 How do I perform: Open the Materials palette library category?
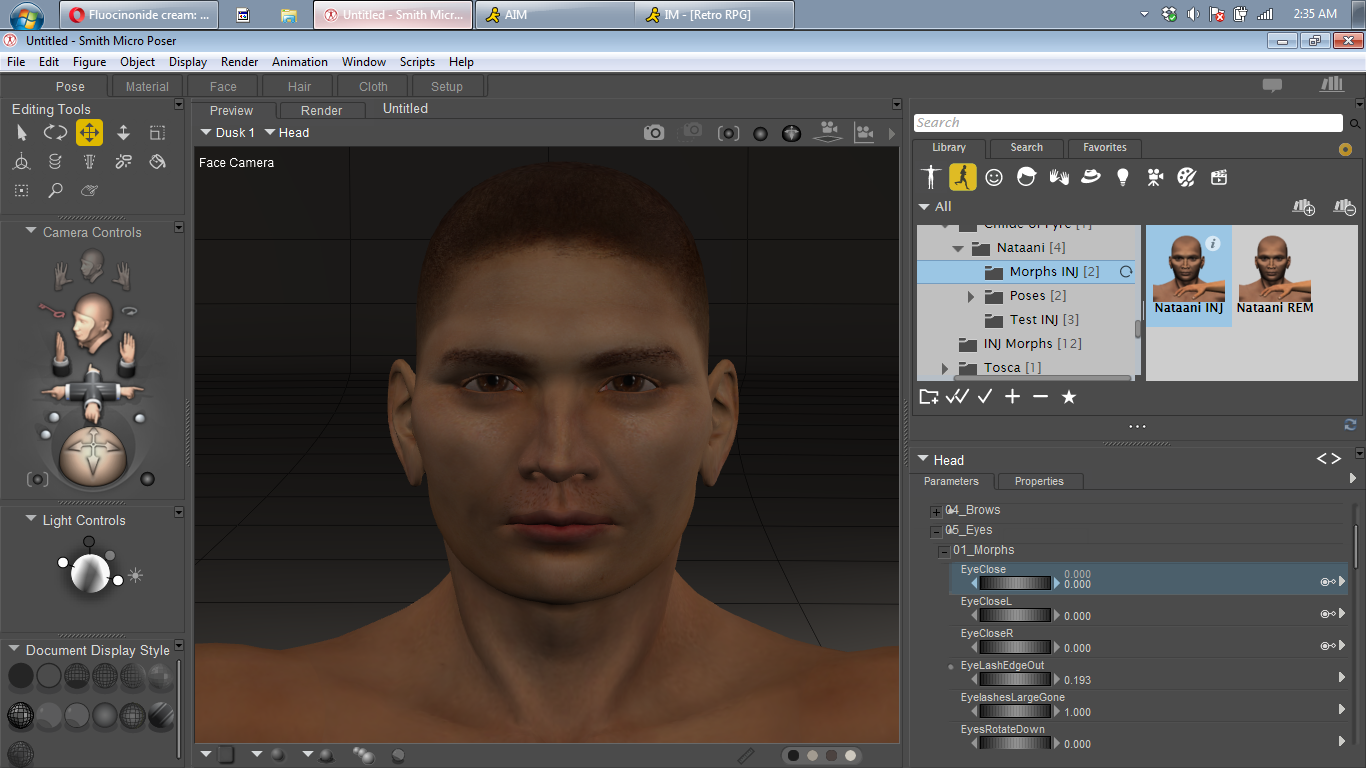coord(1187,177)
